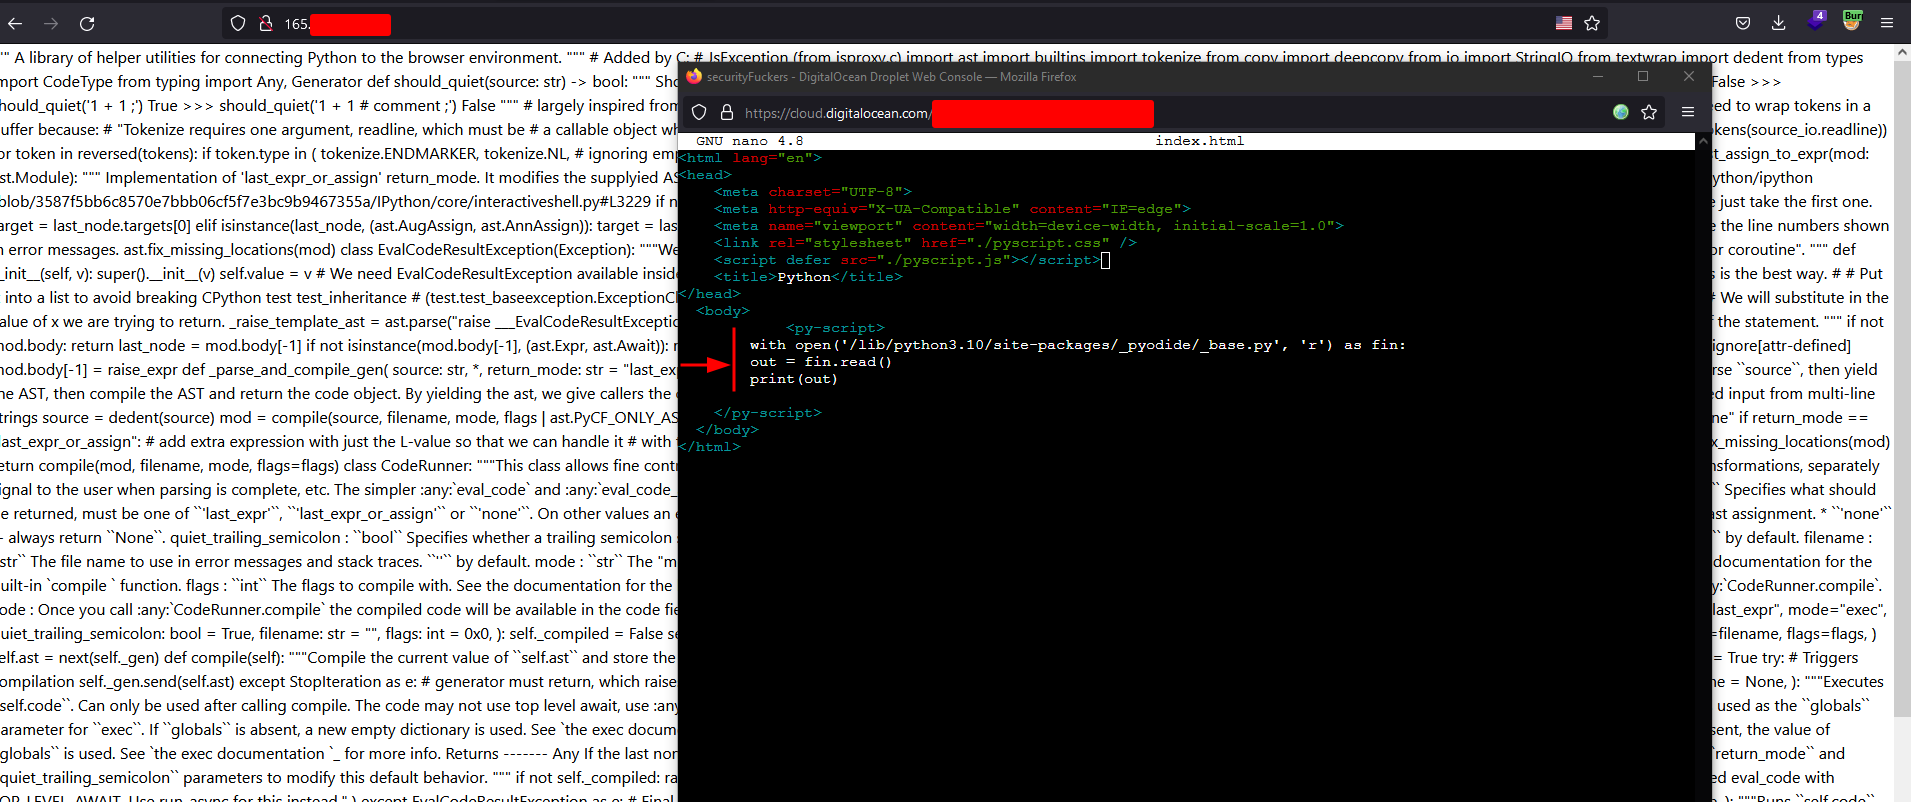
Task: Click the US flag icon in address bar
Action: coord(1564,23)
